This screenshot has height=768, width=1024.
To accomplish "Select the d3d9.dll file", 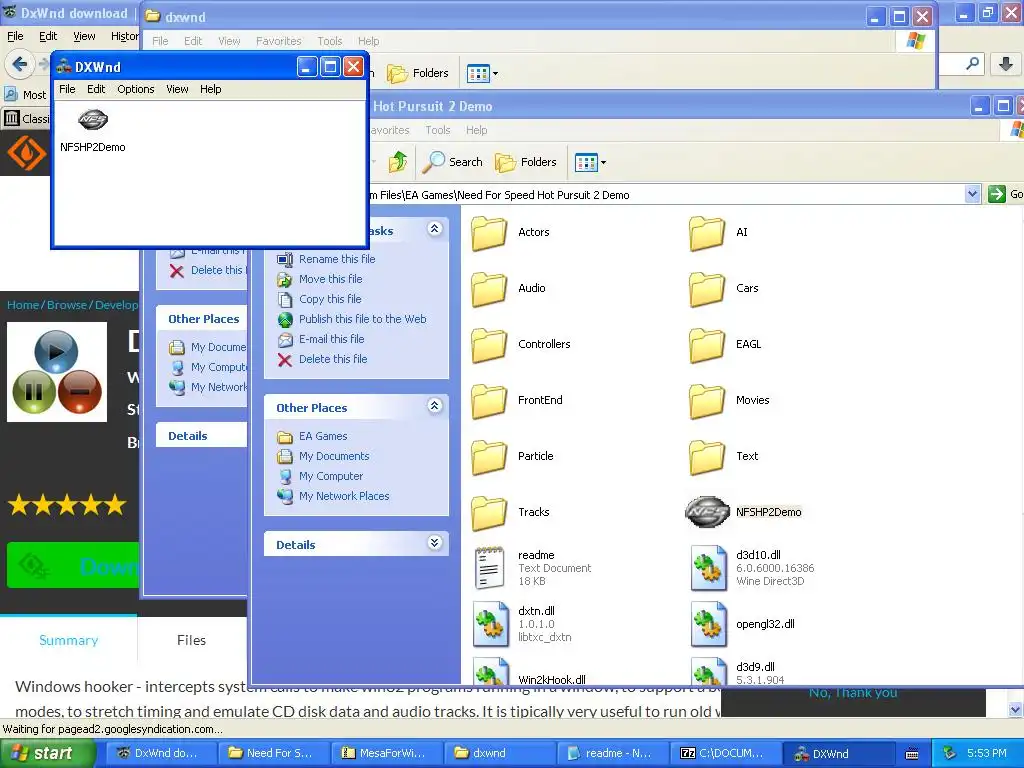I will coord(738,673).
